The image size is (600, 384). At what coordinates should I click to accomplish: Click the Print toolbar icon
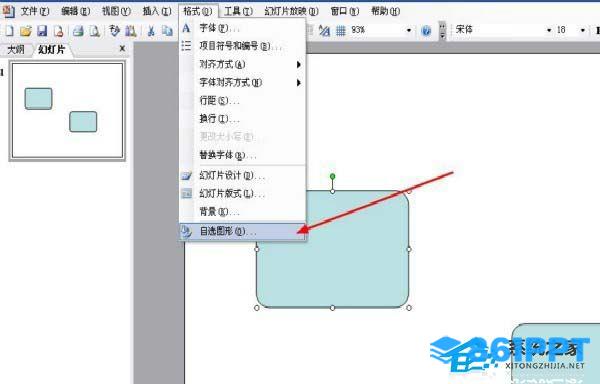(x=78, y=31)
